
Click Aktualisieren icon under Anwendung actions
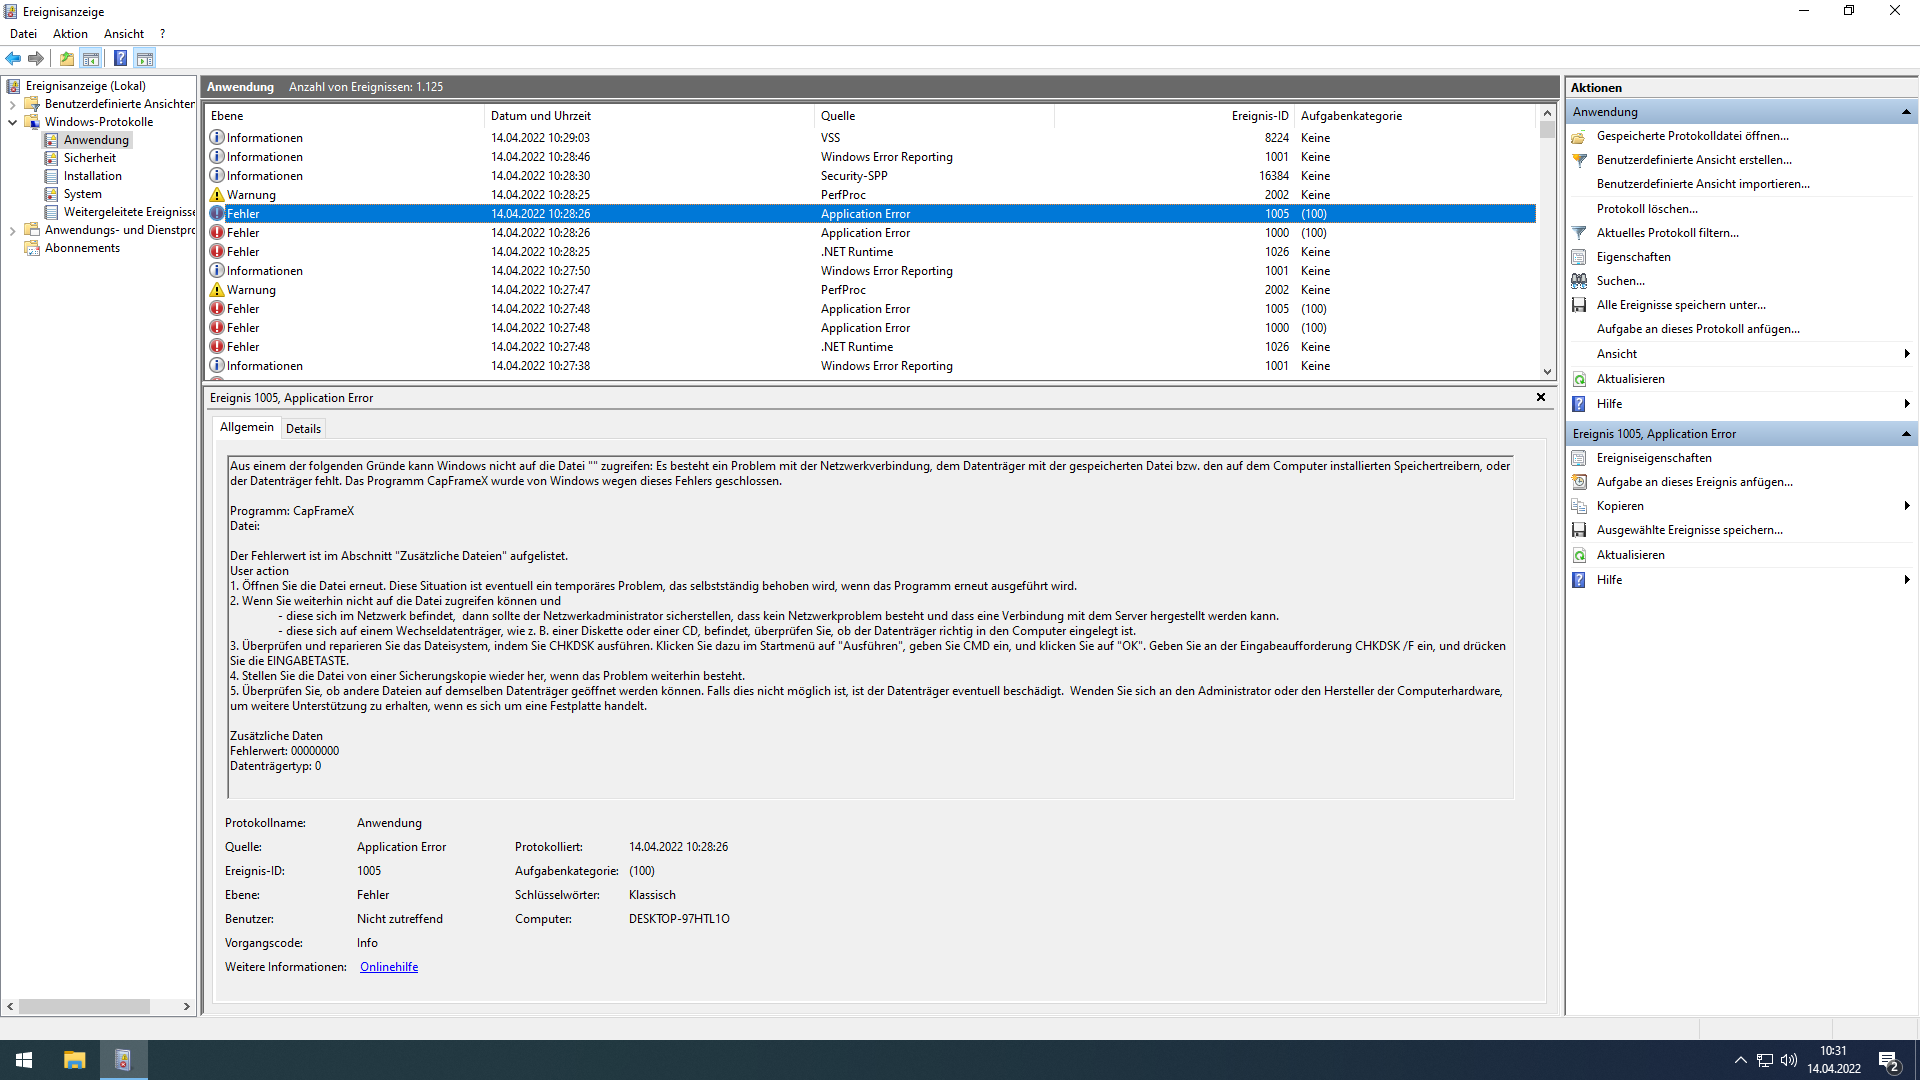(x=1580, y=379)
